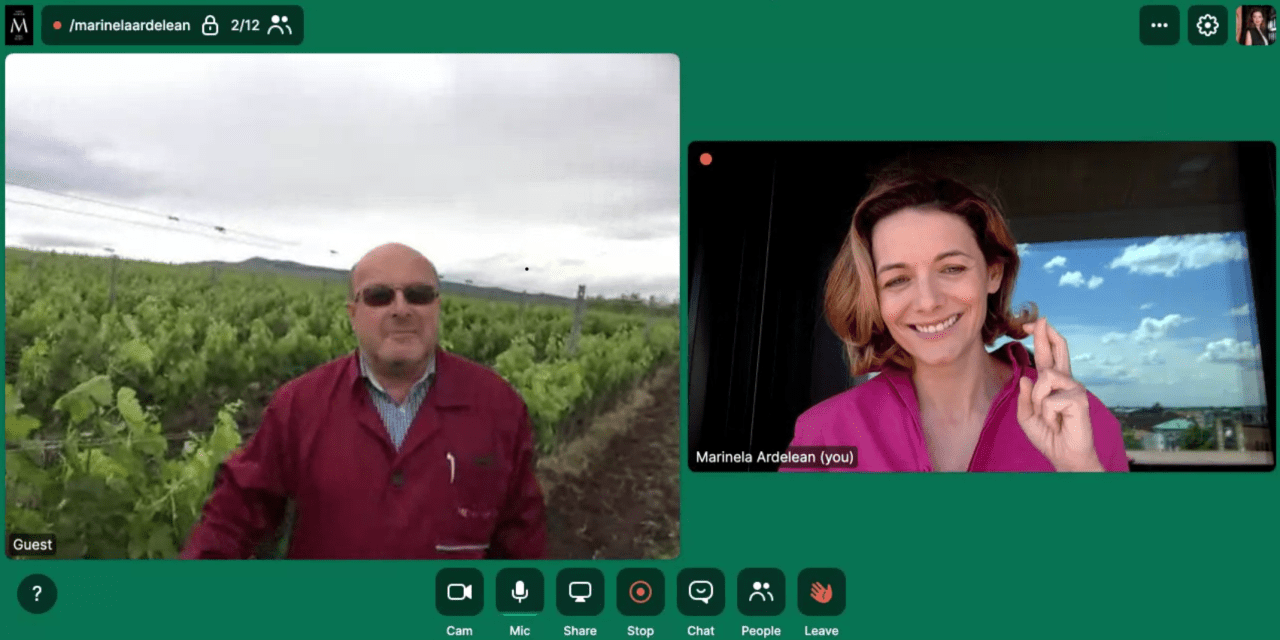
Task: Select the Marinela Ardelean video tile
Action: click(x=981, y=306)
